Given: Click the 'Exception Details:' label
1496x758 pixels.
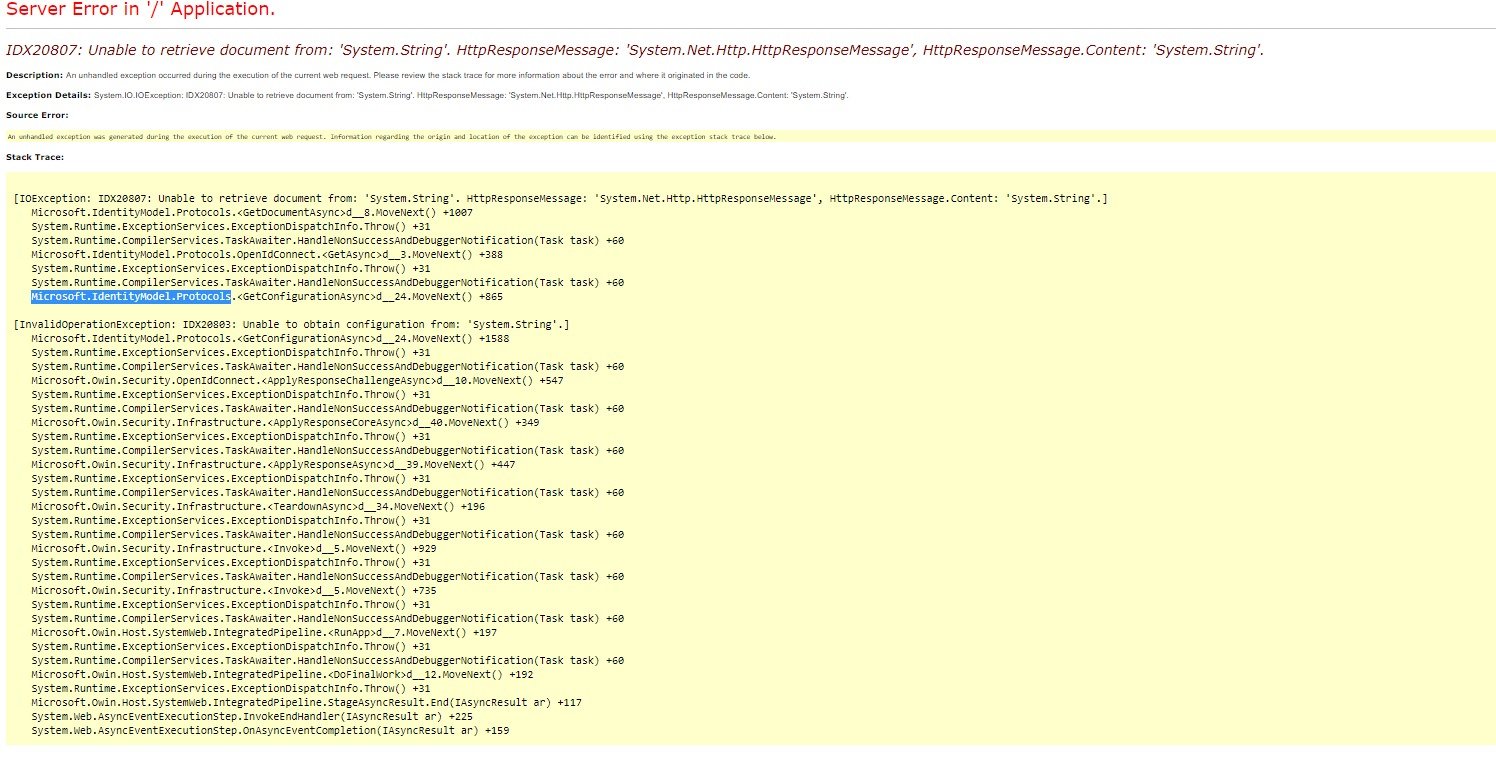Looking at the screenshot, I should pos(48,95).
